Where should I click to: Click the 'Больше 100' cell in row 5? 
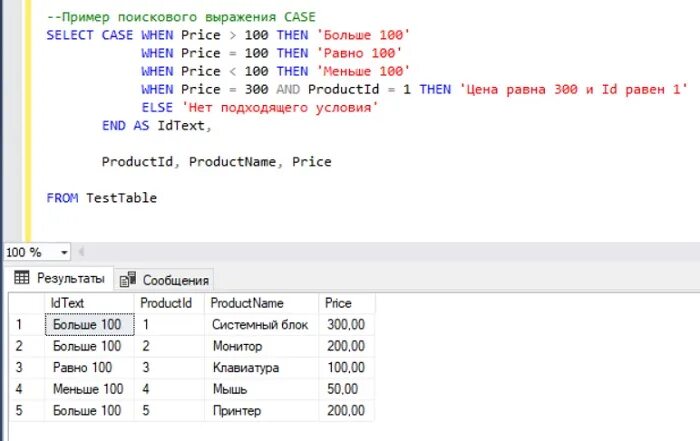coord(89,410)
